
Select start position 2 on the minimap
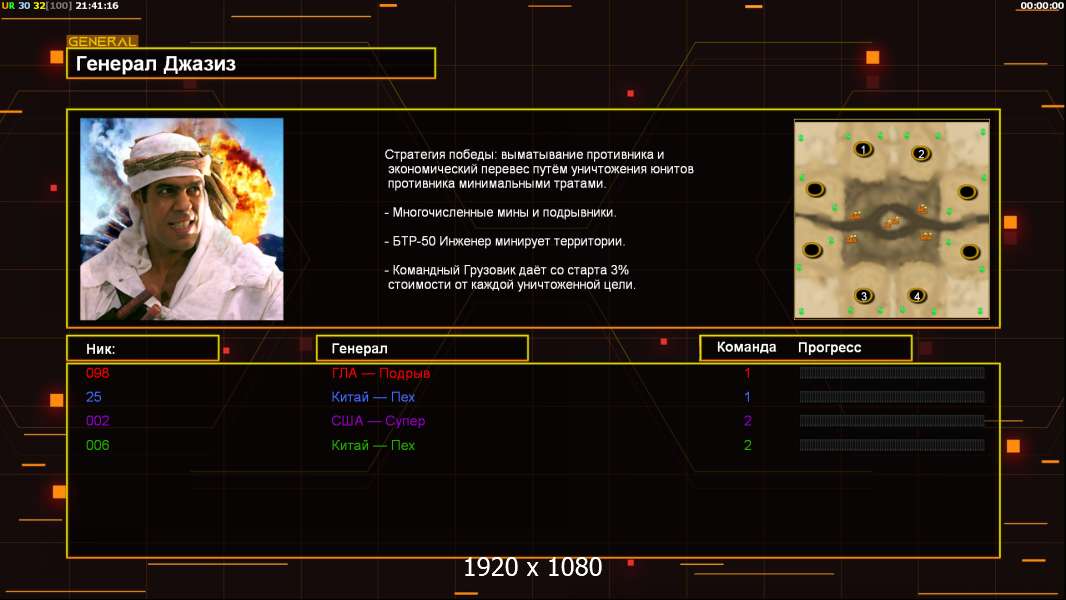pyautogui.click(x=921, y=154)
